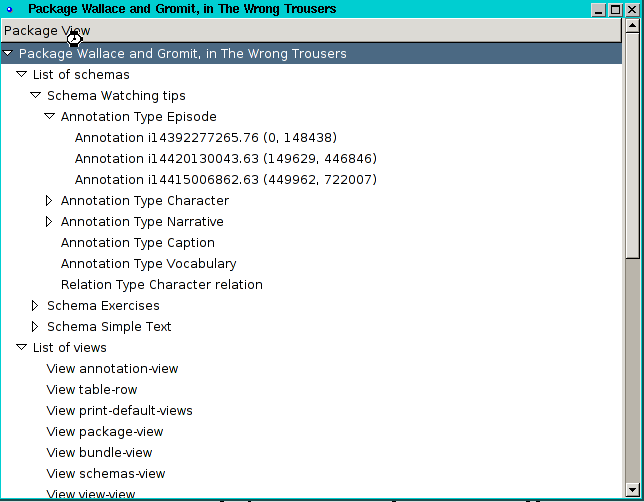This screenshot has height=502, width=644.
Task: Collapse the List of views node
Action: click(x=22, y=348)
